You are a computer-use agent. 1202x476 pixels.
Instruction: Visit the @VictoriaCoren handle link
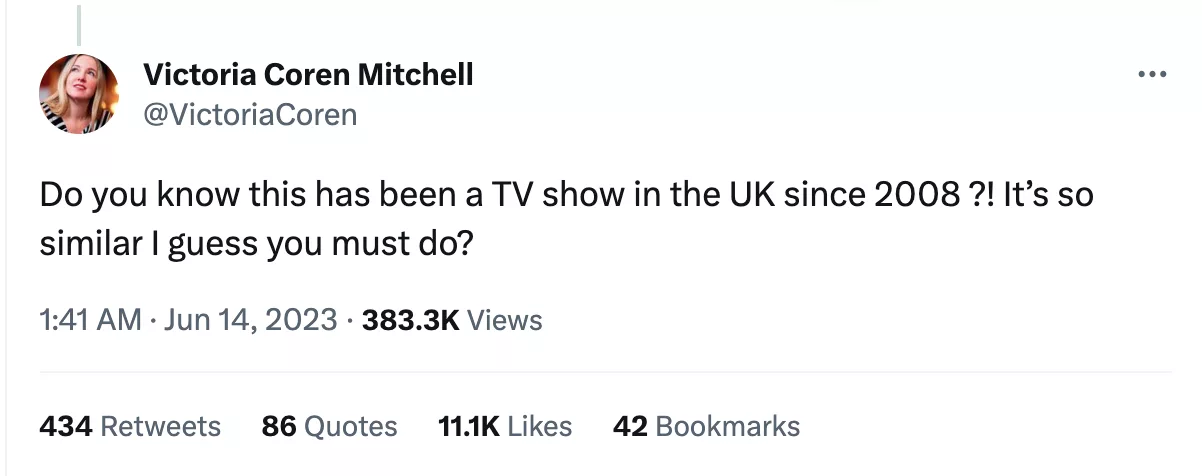pos(250,115)
